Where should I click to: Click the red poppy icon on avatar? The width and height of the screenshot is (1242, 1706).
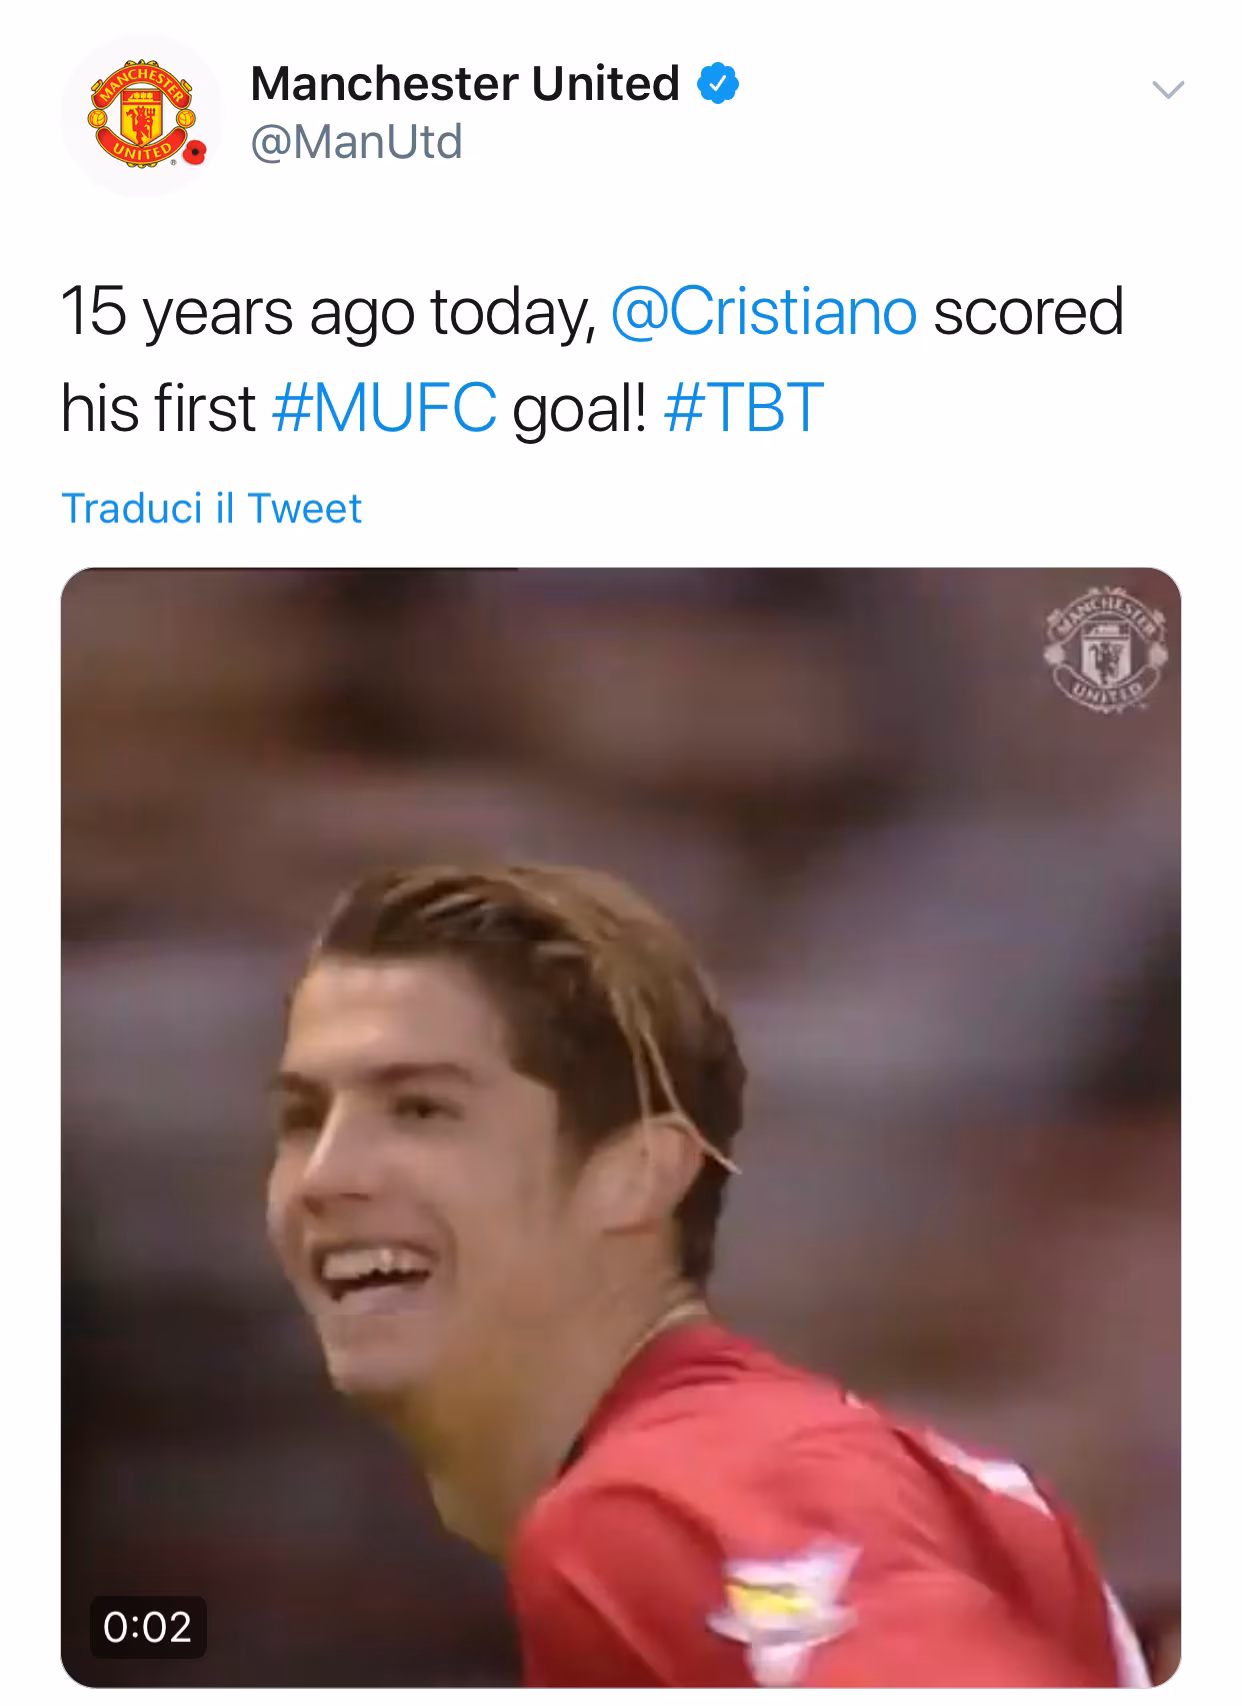tap(193, 153)
